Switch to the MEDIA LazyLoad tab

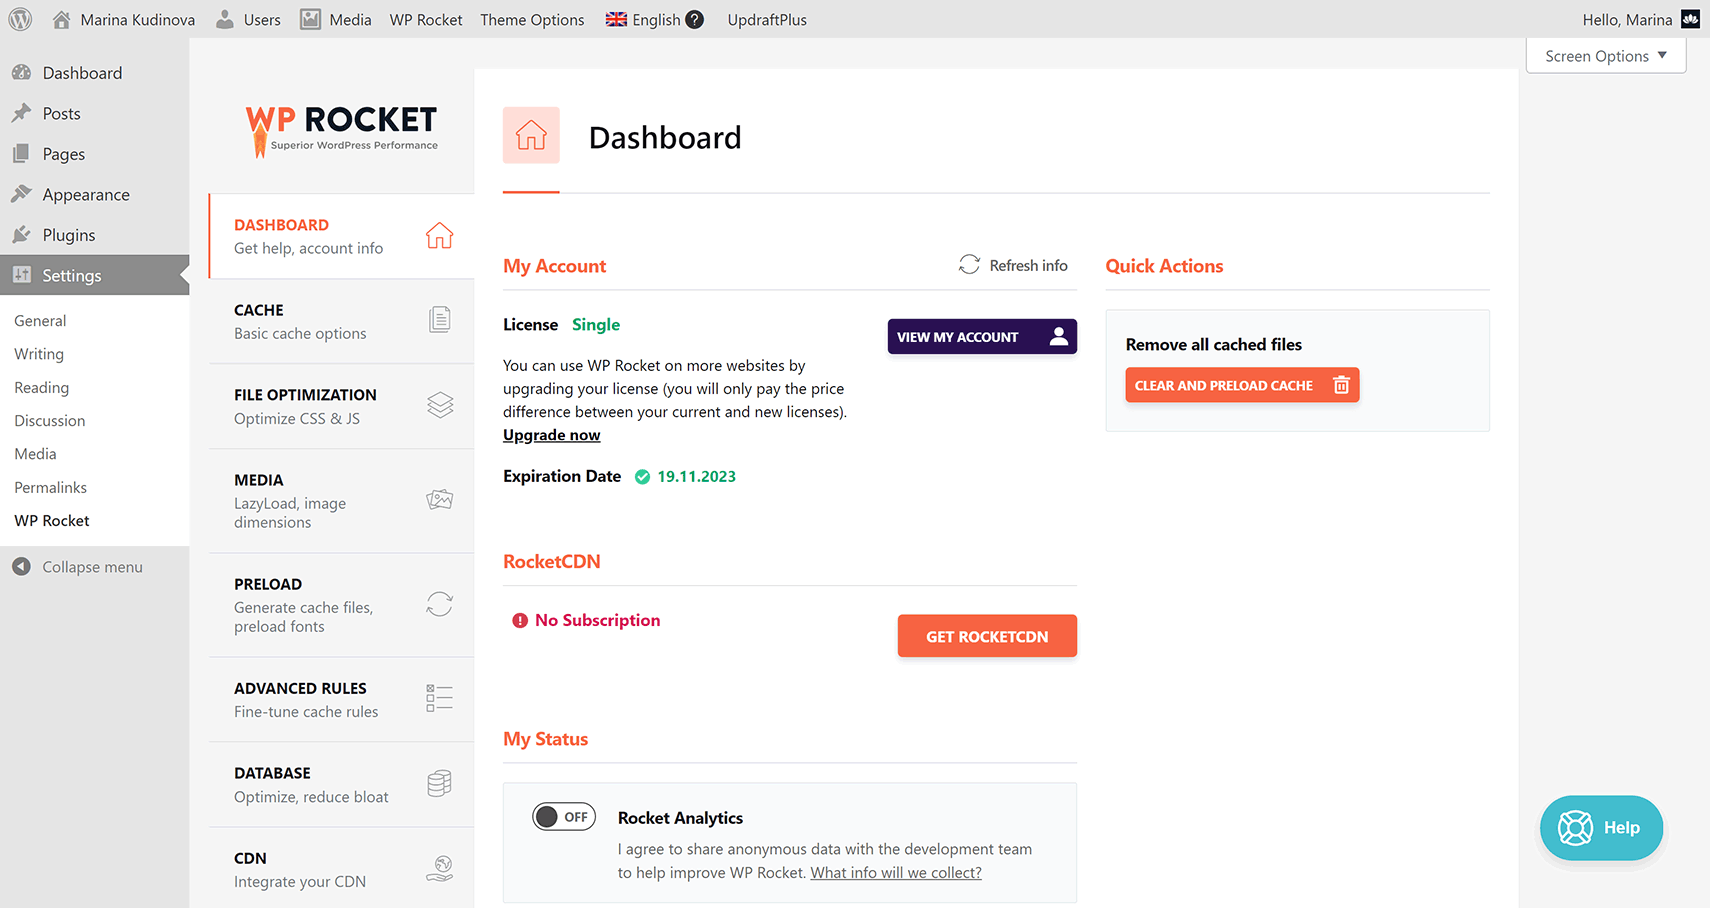(x=342, y=500)
